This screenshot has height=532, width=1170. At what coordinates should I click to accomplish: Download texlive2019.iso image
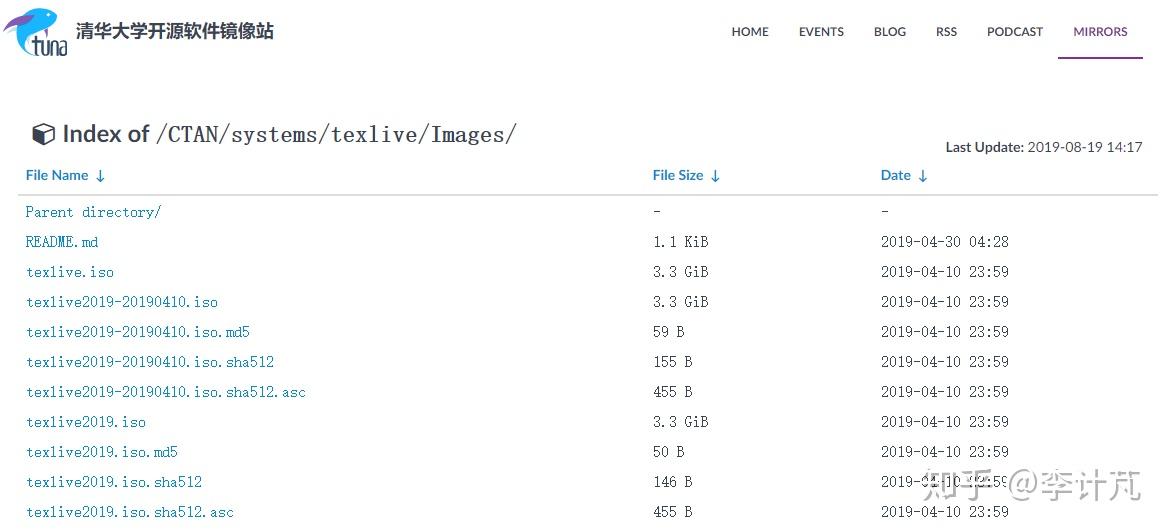coord(86,422)
